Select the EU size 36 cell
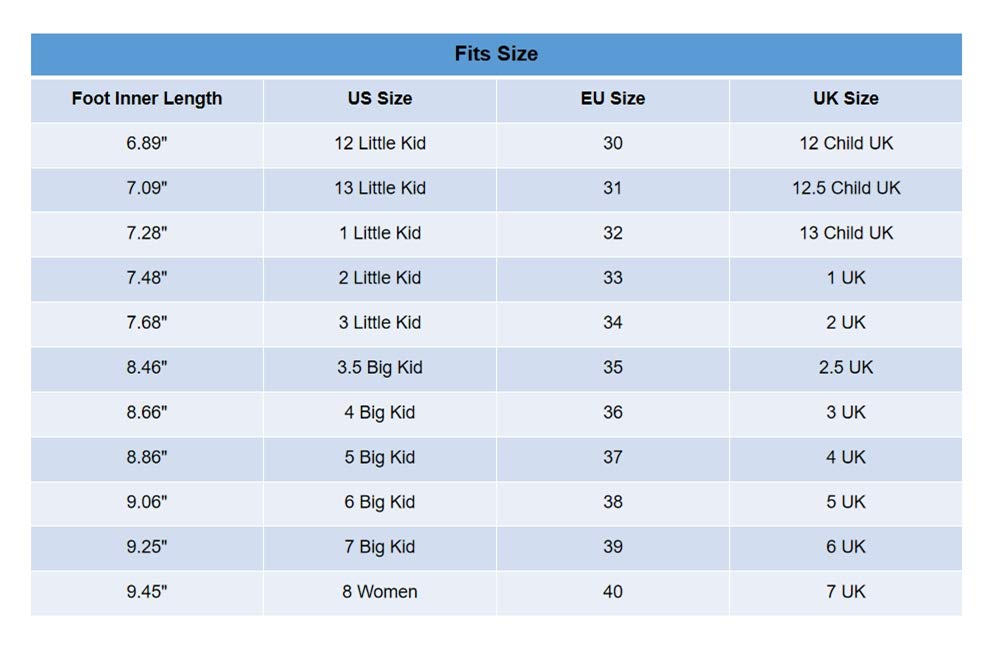This screenshot has height=650, width=1000. pos(613,412)
